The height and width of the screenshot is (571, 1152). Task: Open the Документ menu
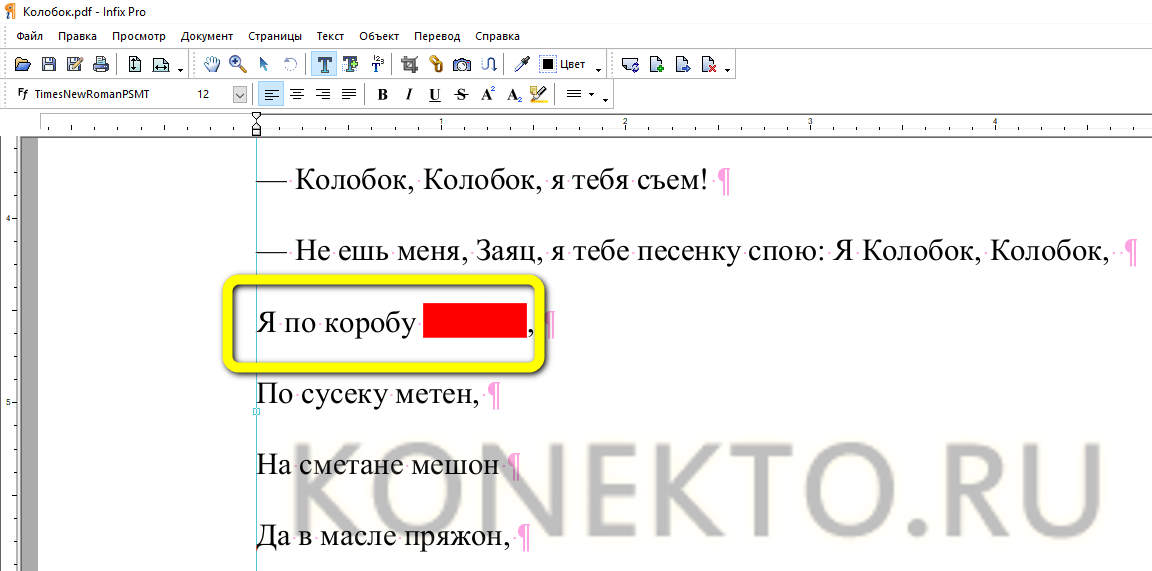point(206,36)
